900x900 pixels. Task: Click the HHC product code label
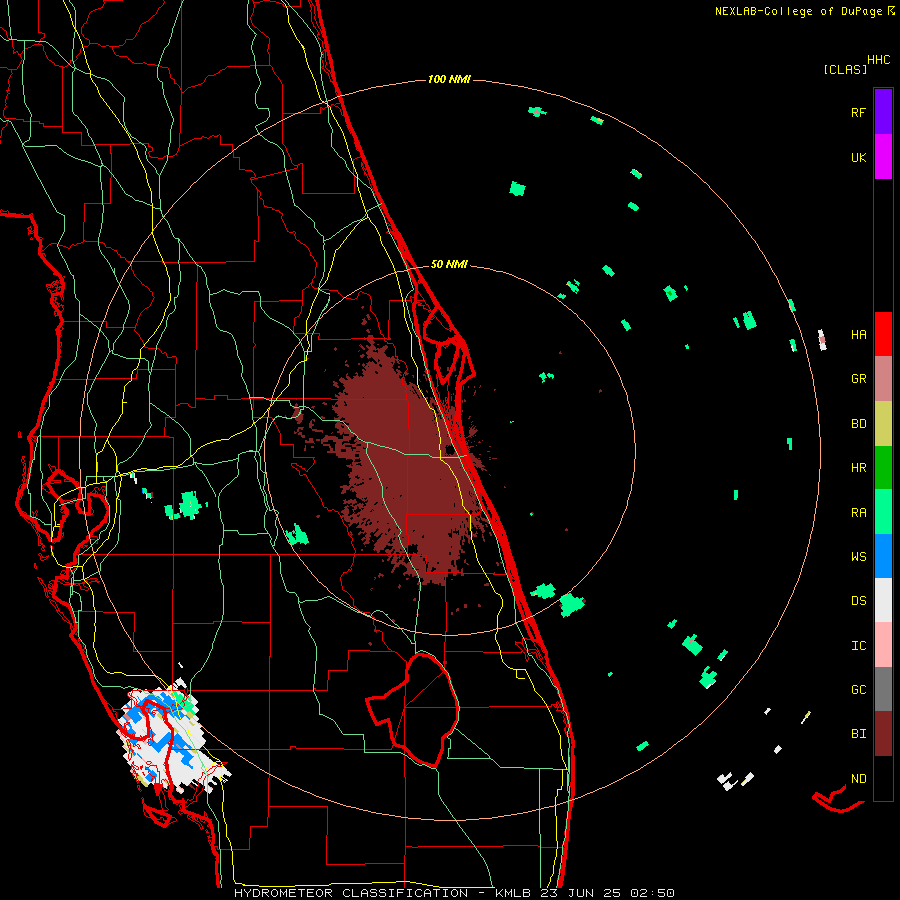coord(879,60)
